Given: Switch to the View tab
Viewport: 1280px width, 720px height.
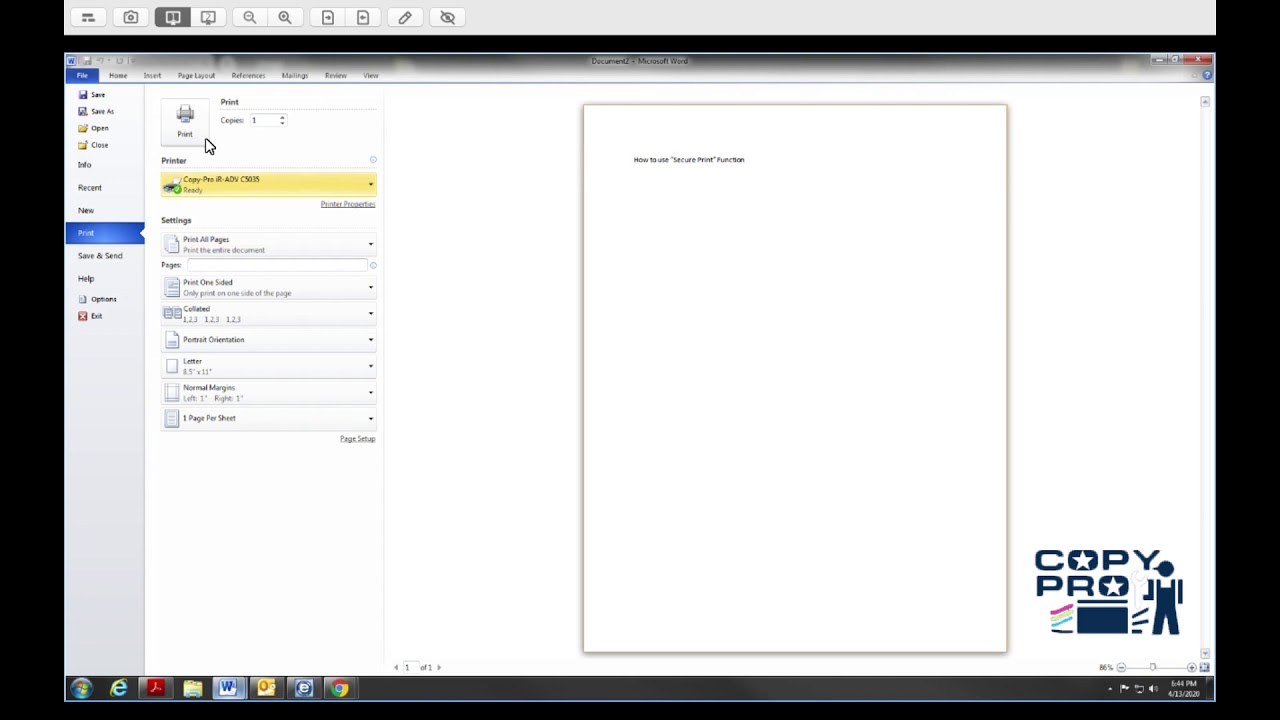Looking at the screenshot, I should coord(371,76).
